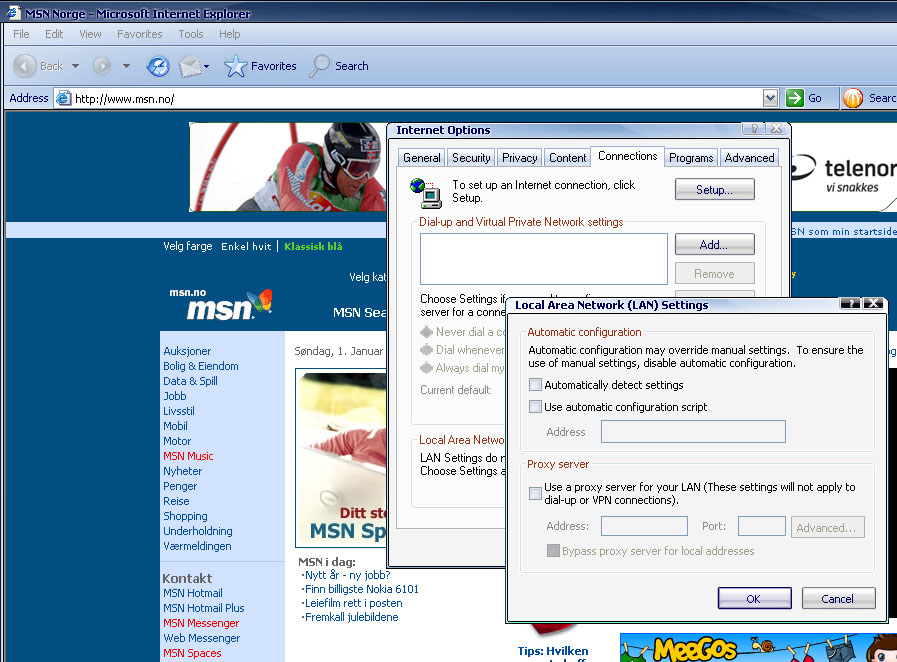The width and height of the screenshot is (897, 662).
Task: Switch to the General tab
Action: click(422, 158)
